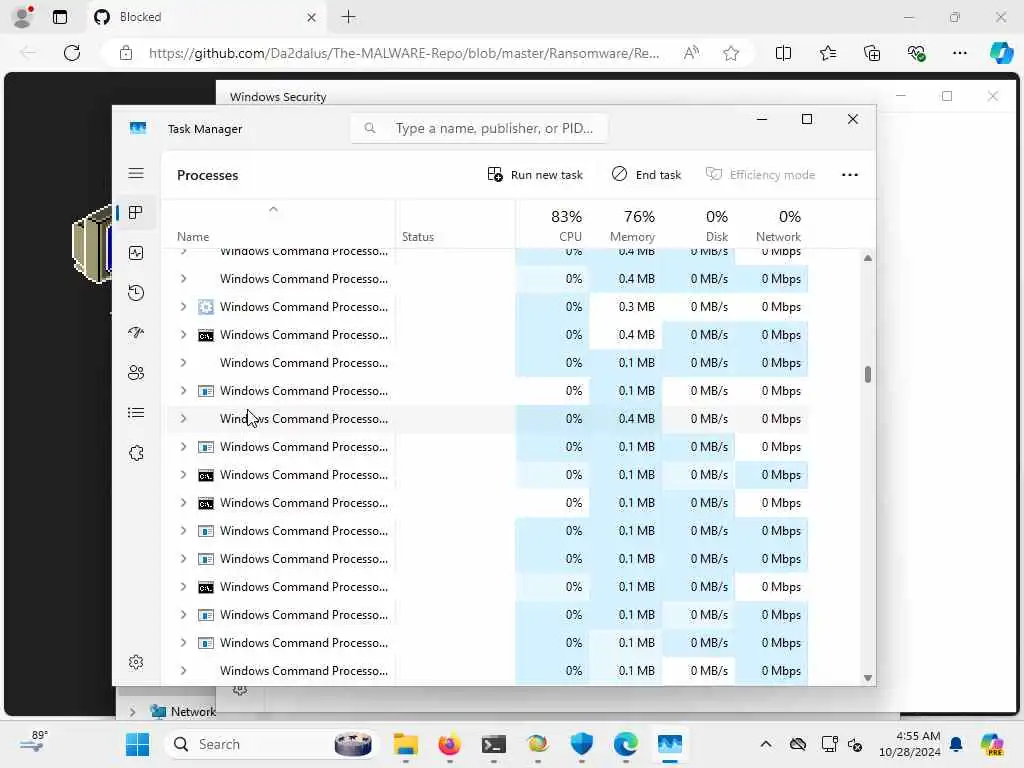Viewport: 1024px width, 768px height.
Task: Open Edge settings and more menu
Action: 959,53
